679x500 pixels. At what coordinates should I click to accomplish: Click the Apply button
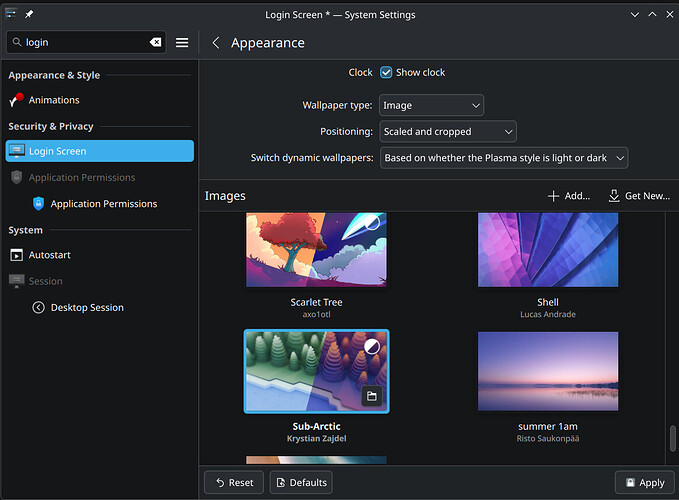(x=643, y=482)
